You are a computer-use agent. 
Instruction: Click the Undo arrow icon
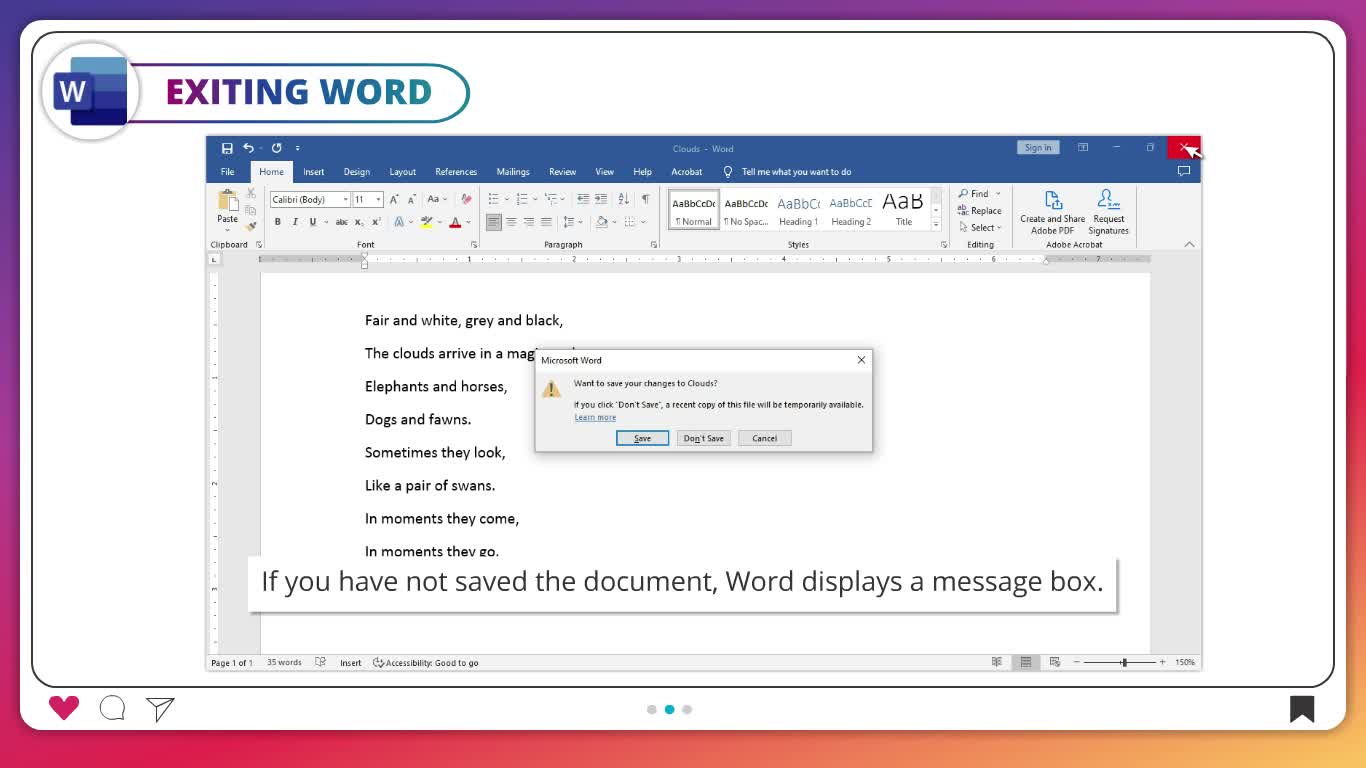pos(248,148)
